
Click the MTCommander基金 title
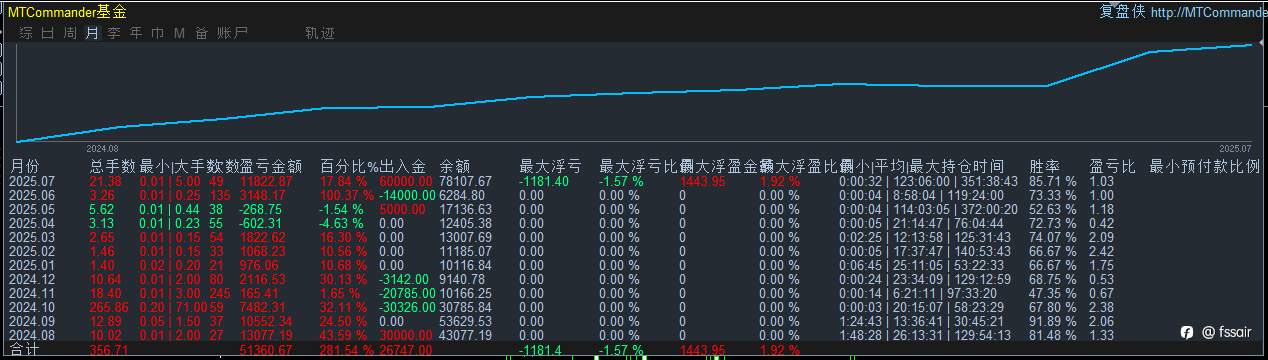66,12
